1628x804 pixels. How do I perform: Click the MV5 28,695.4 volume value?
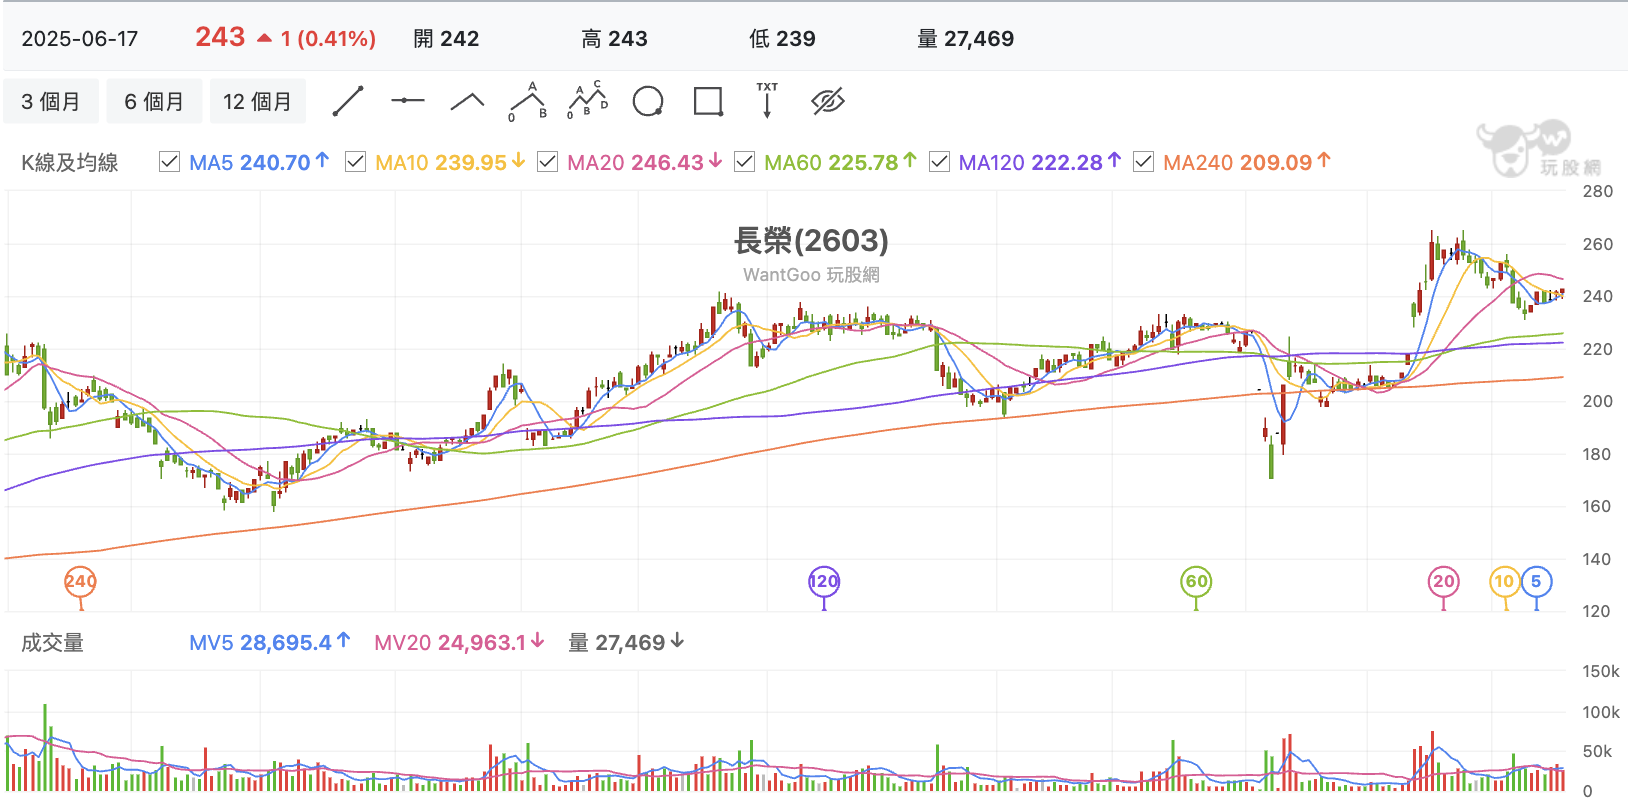click(270, 642)
